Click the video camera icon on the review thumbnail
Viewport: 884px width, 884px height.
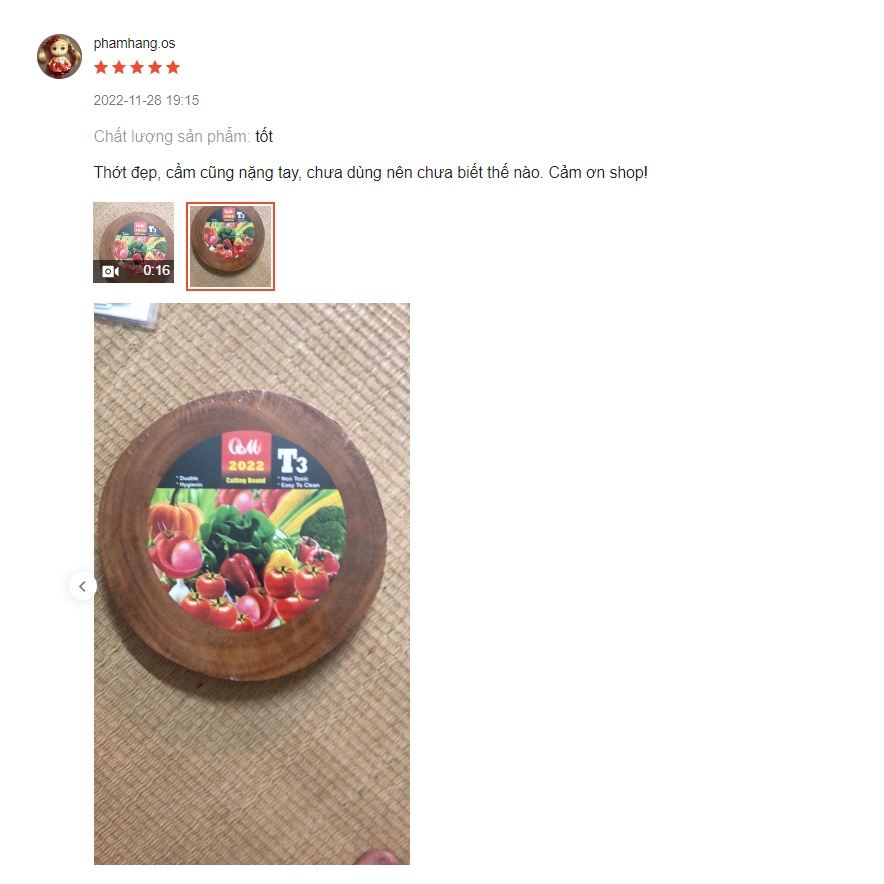[110, 271]
